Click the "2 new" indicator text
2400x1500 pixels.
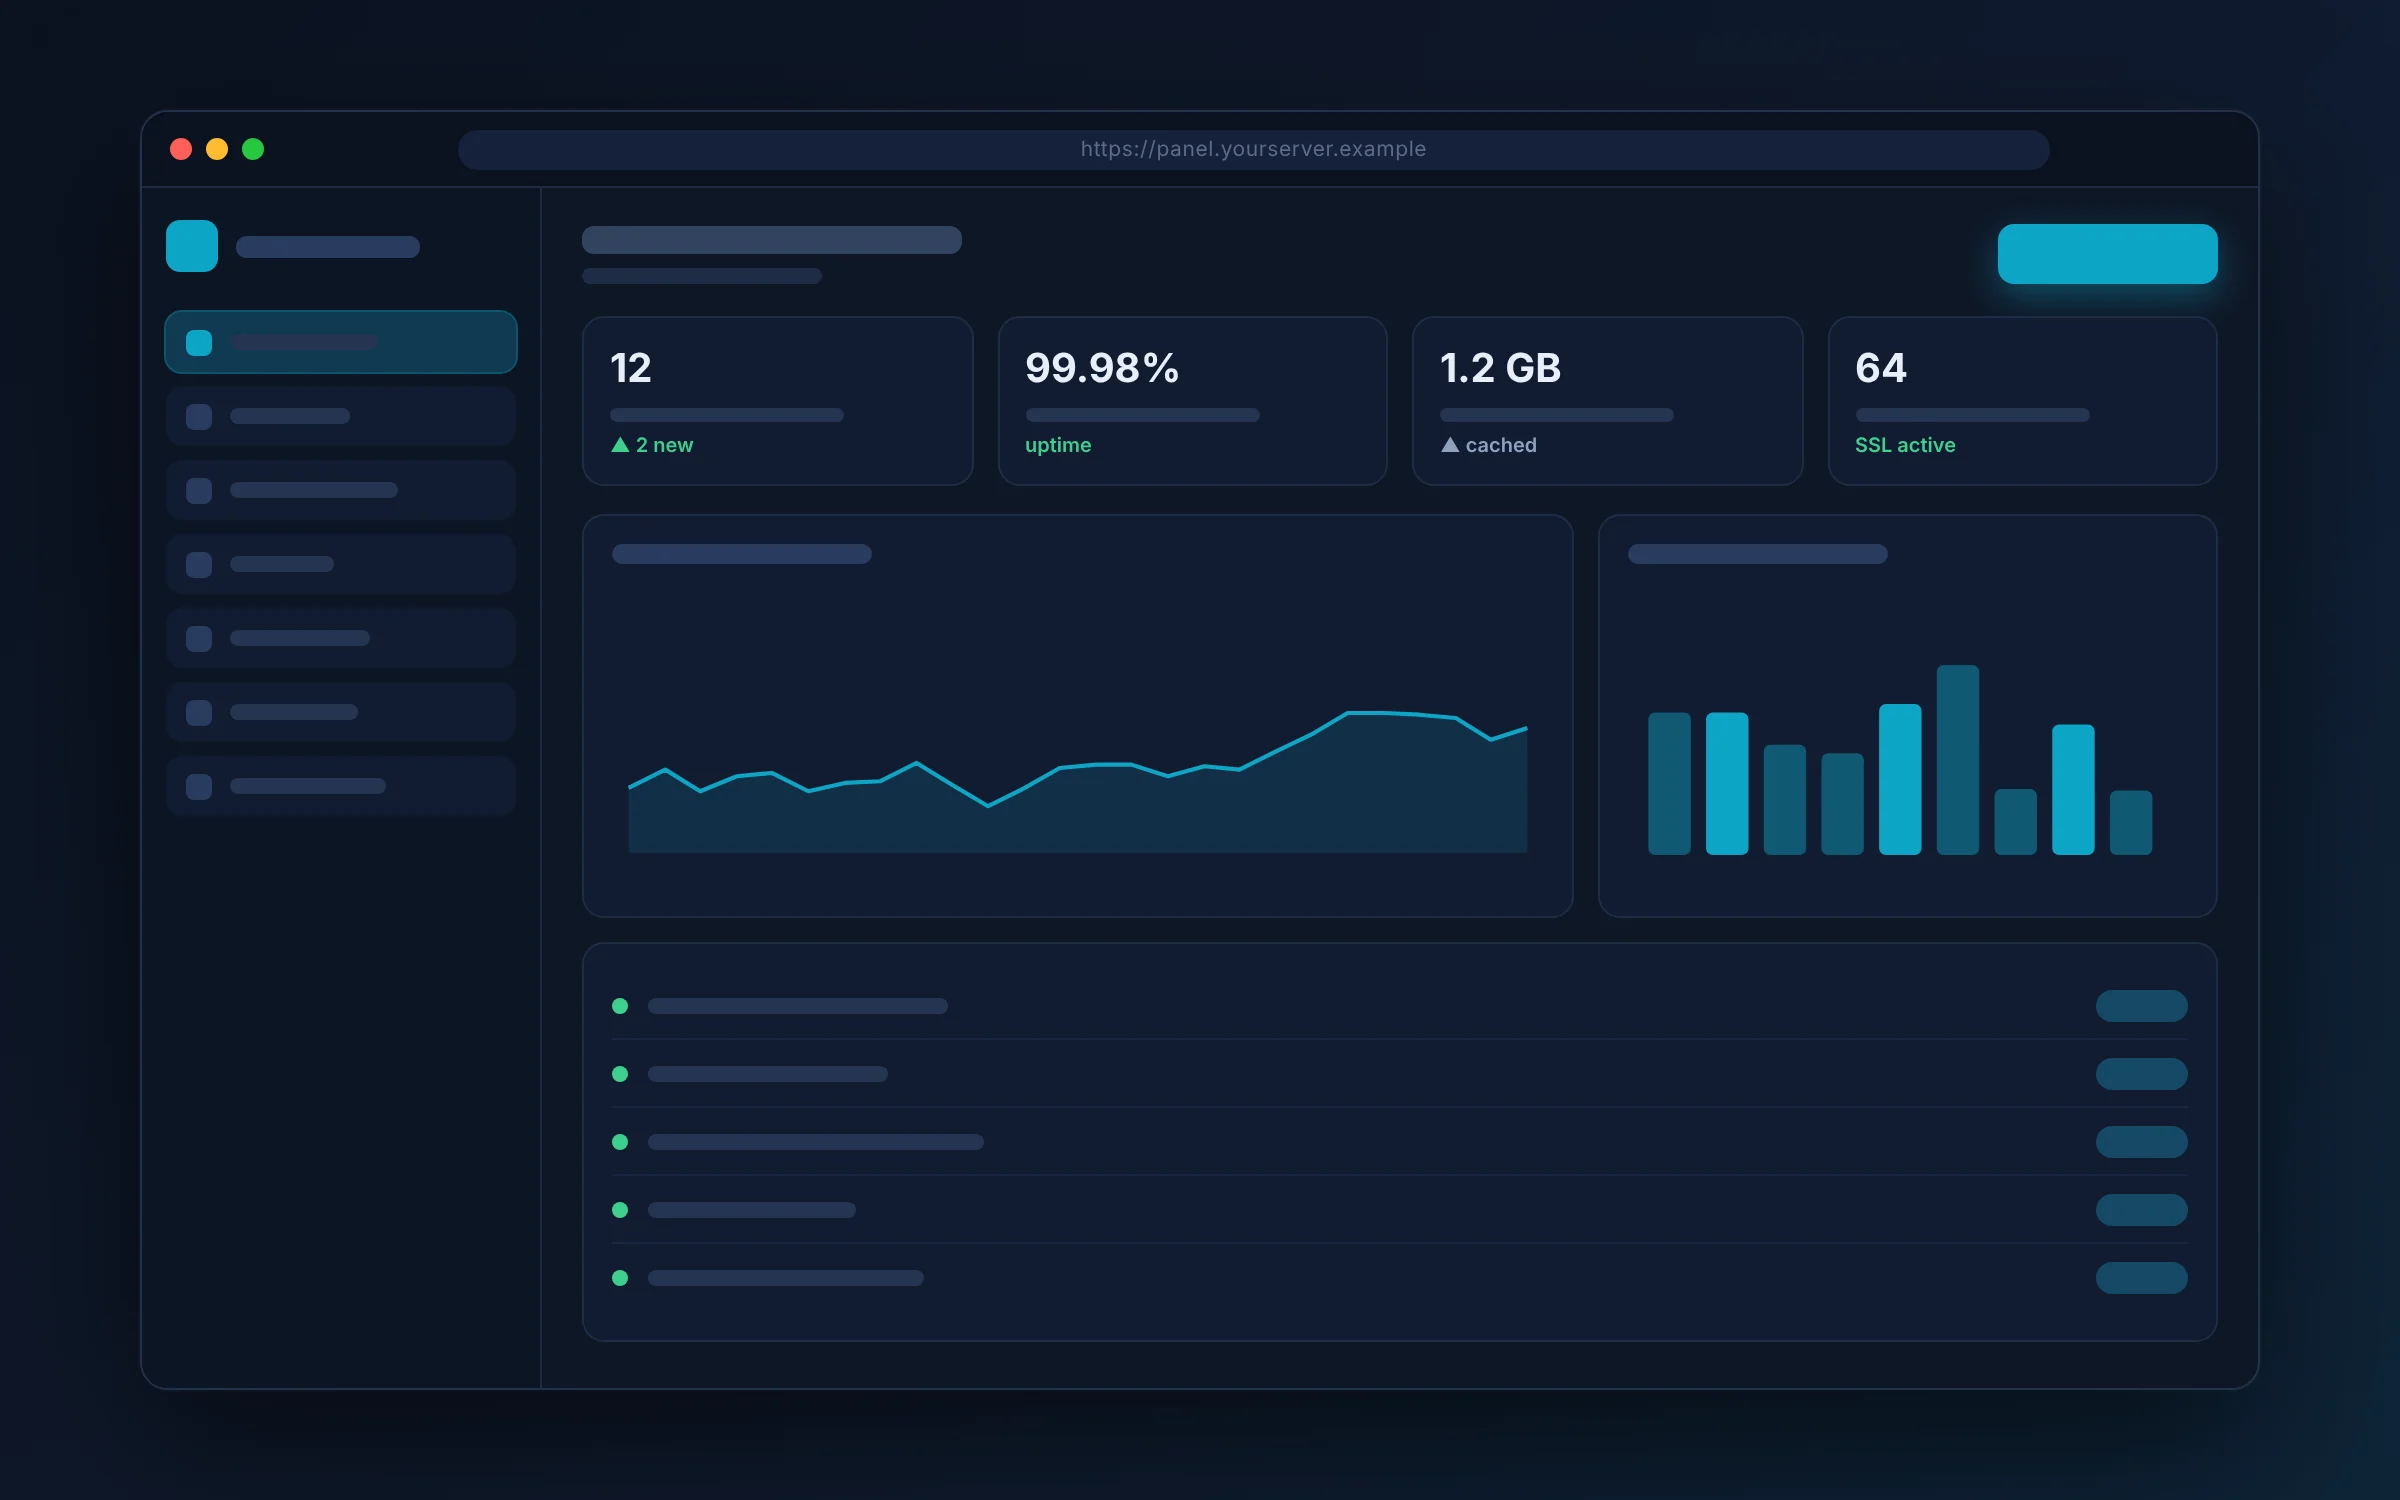click(x=664, y=445)
